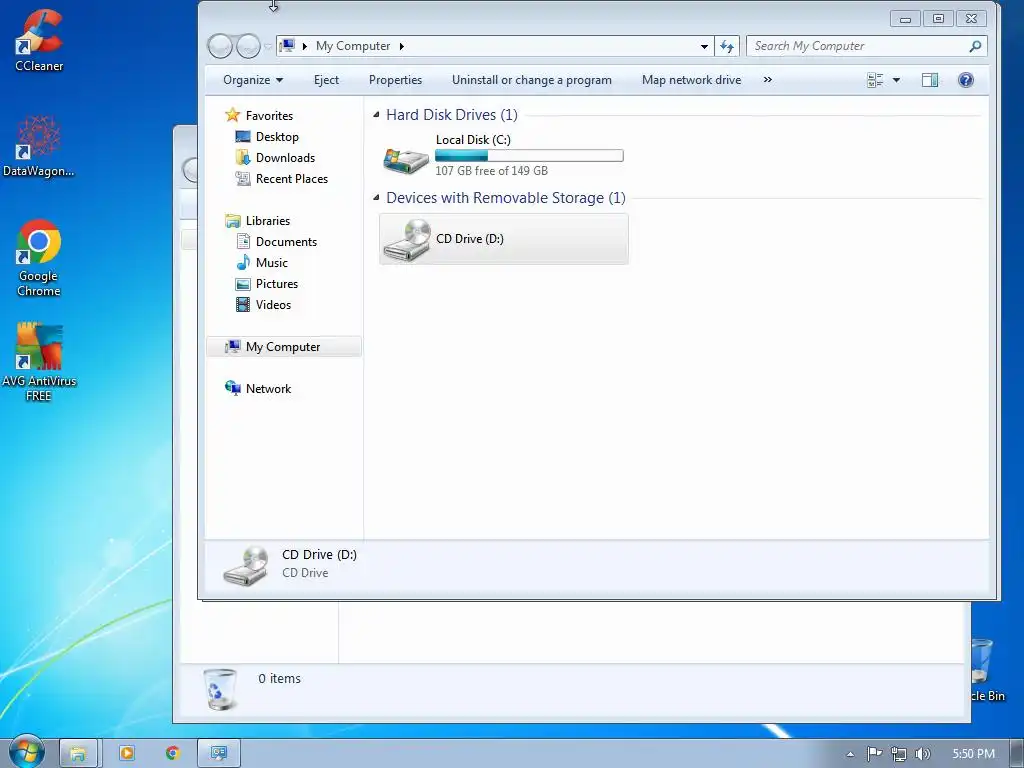This screenshot has height=768, width=1024.
Task: Refresh the My Computer address bar
Action: [727, 46]
